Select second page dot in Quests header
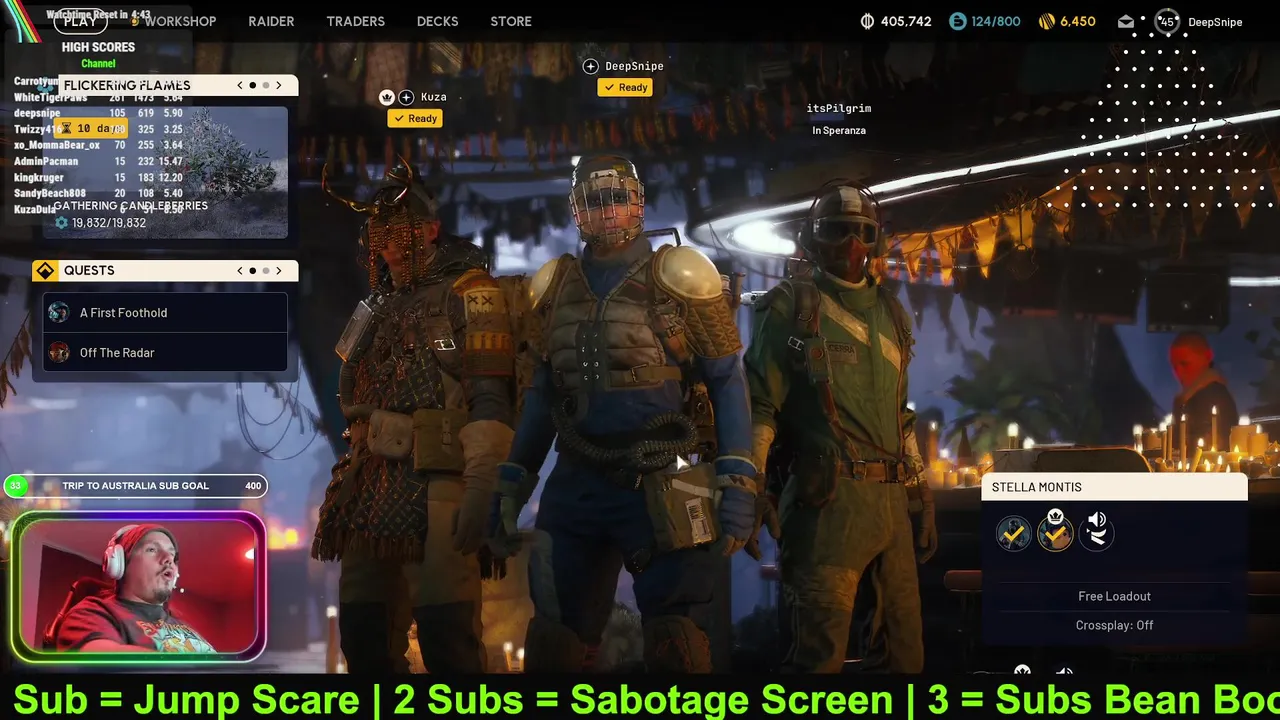Image resolution: width=1280 pixels, height=720 pixels. tap(265, 270)
